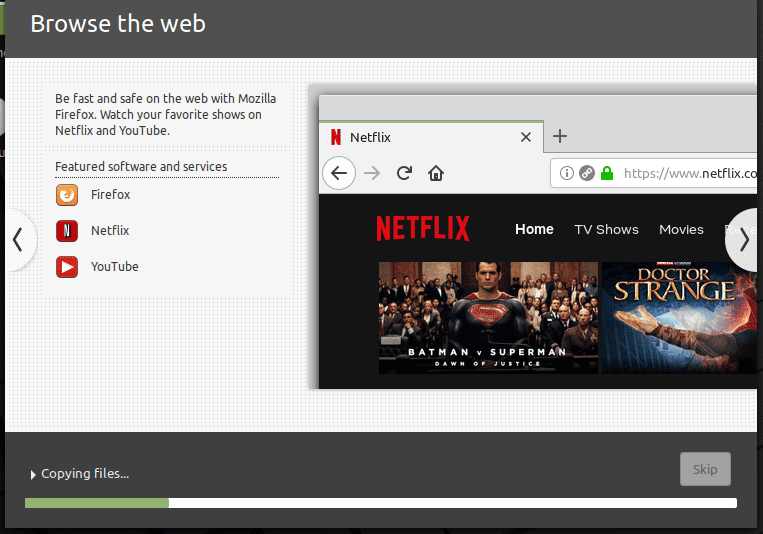Image resolution: width=763 pixels, height=534 pixels.
Task: Click the site info icon in address bar
Action: tap(566, 173)
